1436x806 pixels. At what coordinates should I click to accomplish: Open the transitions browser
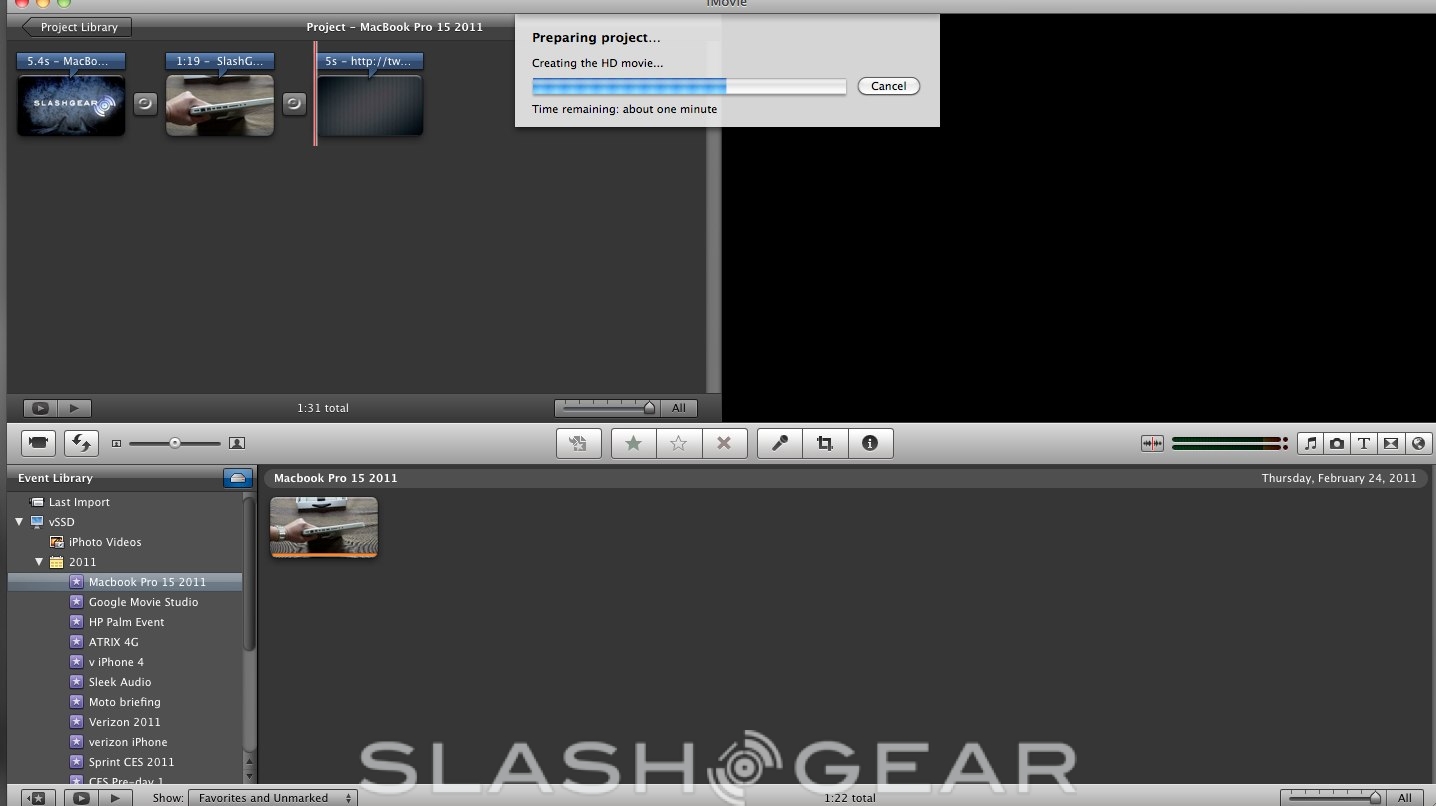[1391, 443]
